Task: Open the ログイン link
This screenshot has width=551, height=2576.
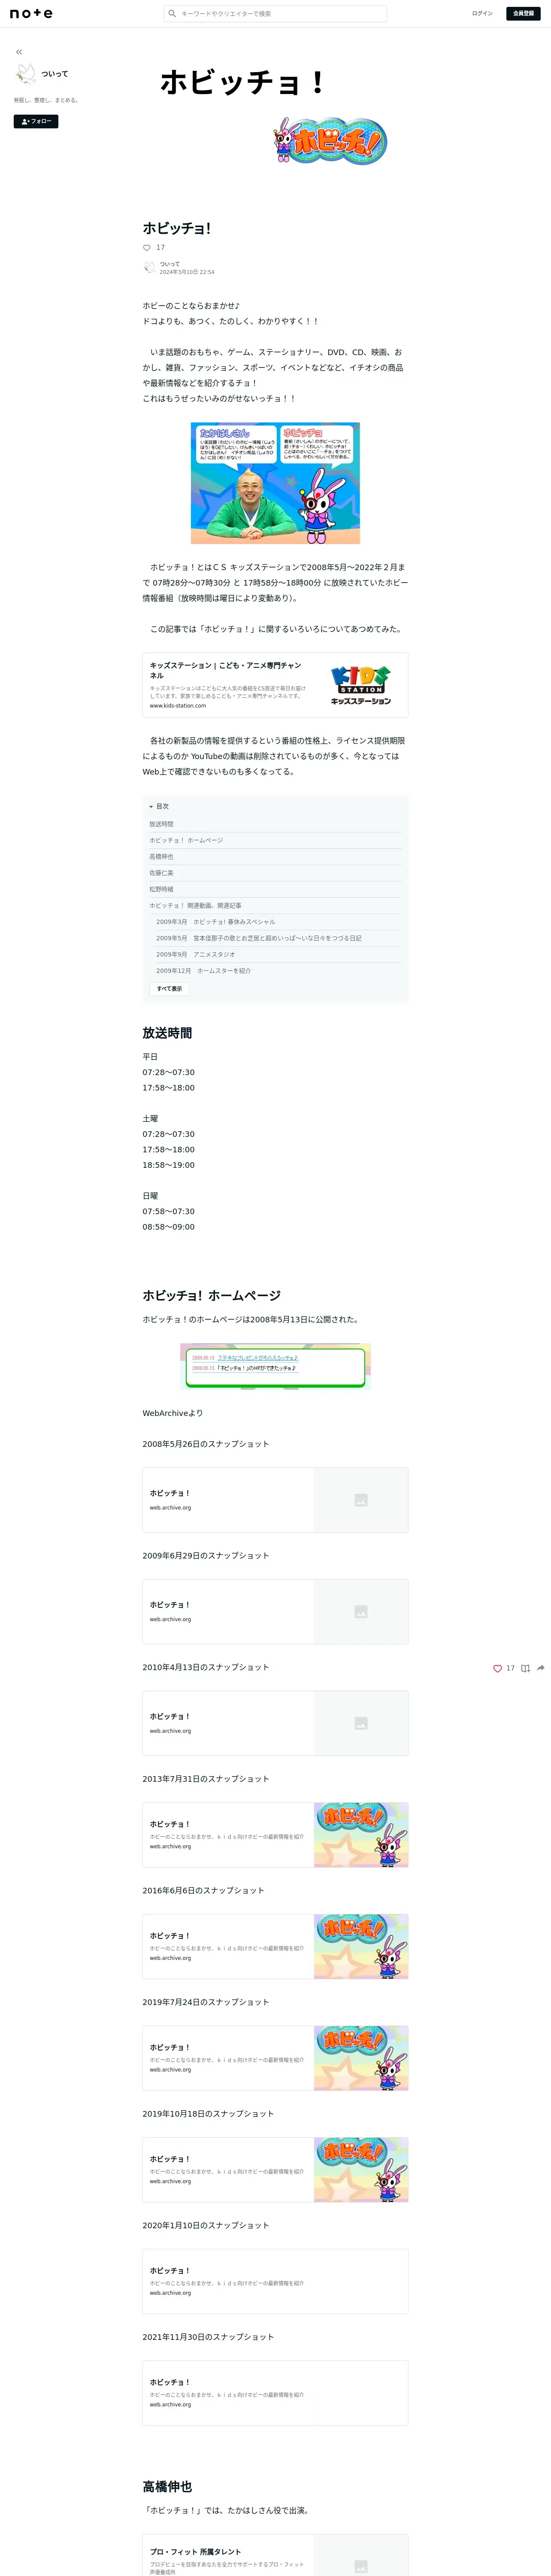Action: click(482, 14)
